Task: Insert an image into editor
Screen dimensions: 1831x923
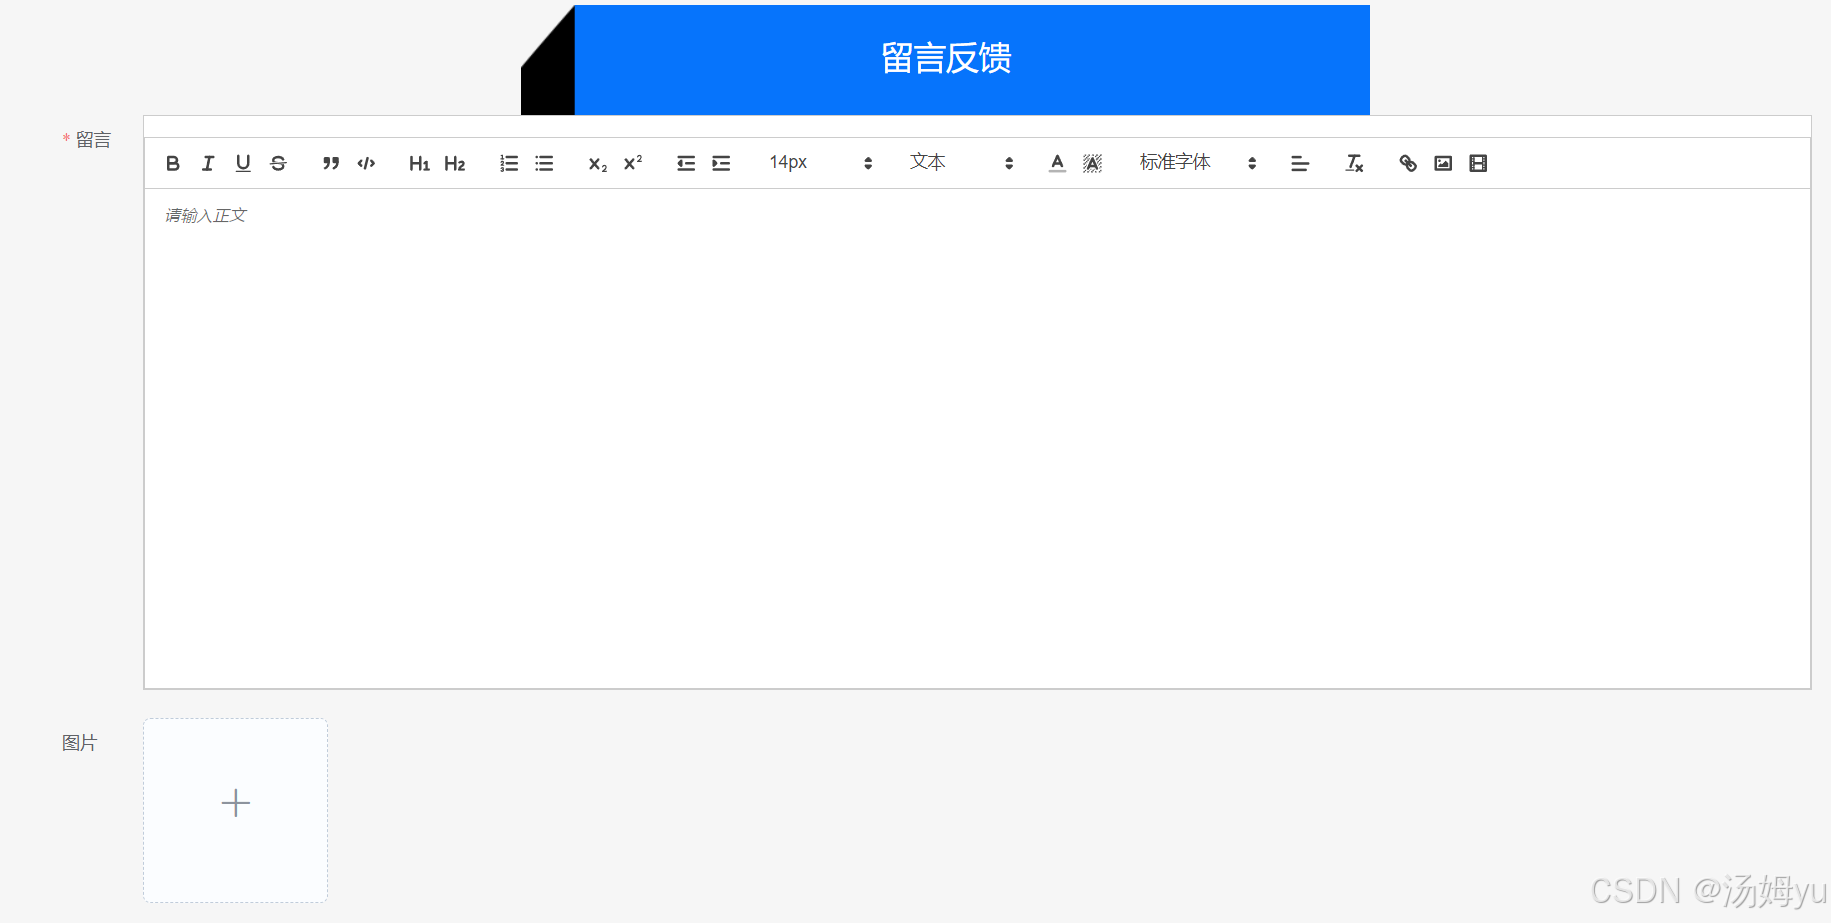Action: tap(1443, 163)
